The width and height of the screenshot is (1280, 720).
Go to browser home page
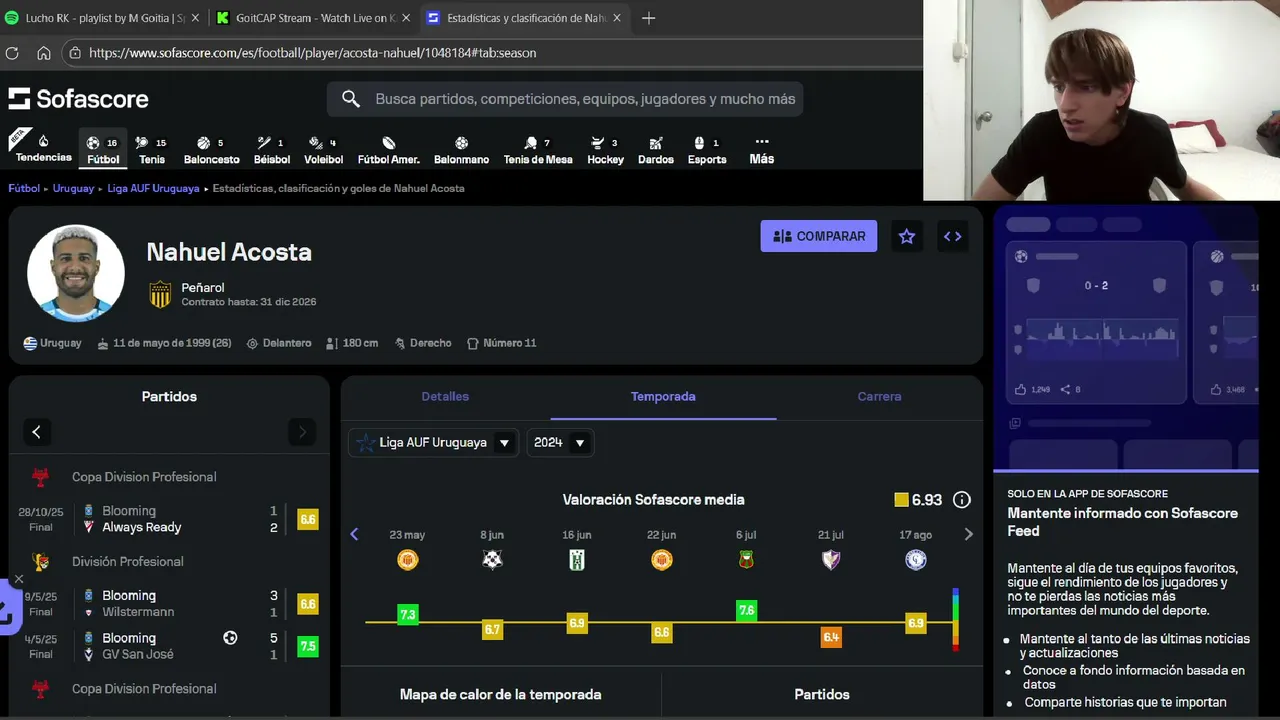43,53
